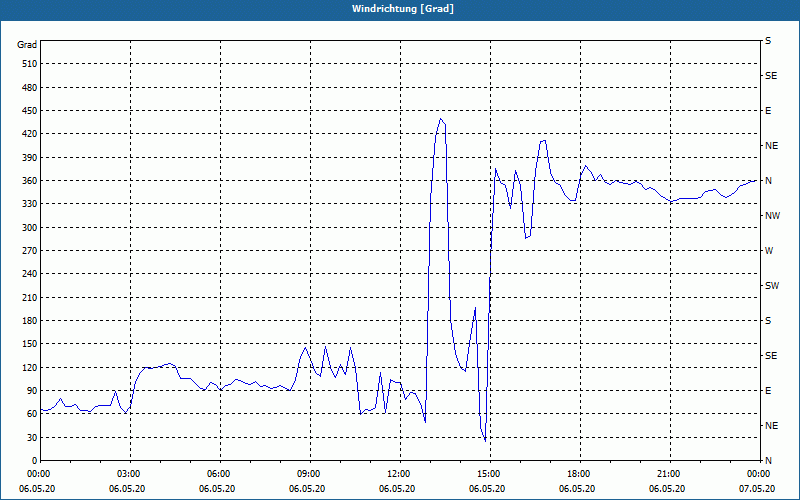This screenshot has height=500, width=800.
Task: Click the 300 y-axis label
Action: point(30,228)
